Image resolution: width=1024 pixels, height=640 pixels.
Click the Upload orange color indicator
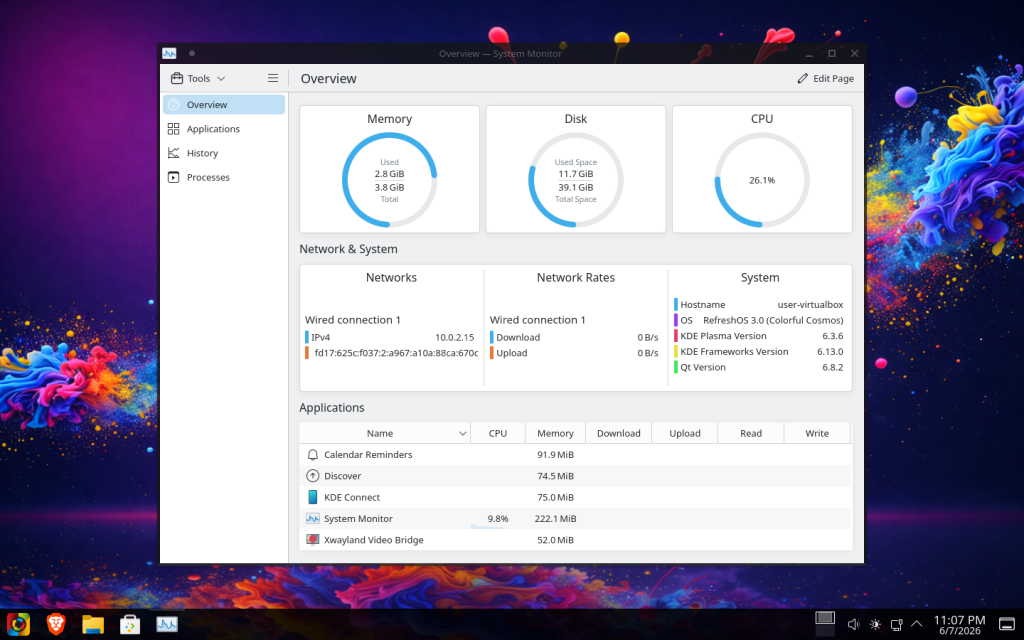tap(492, 353)
